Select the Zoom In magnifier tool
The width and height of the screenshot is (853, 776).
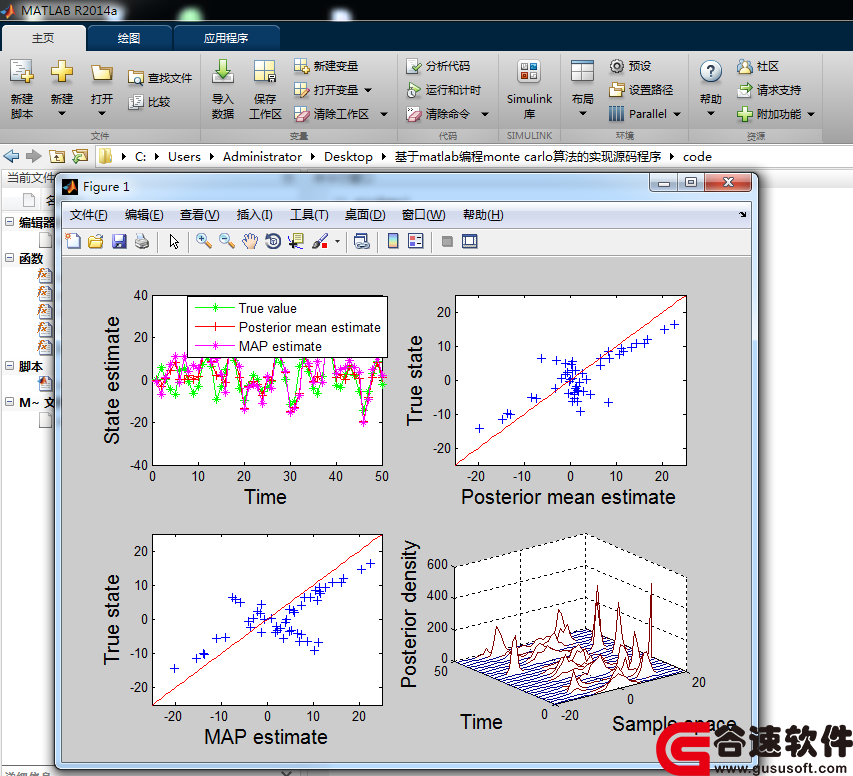pos(204,241)
